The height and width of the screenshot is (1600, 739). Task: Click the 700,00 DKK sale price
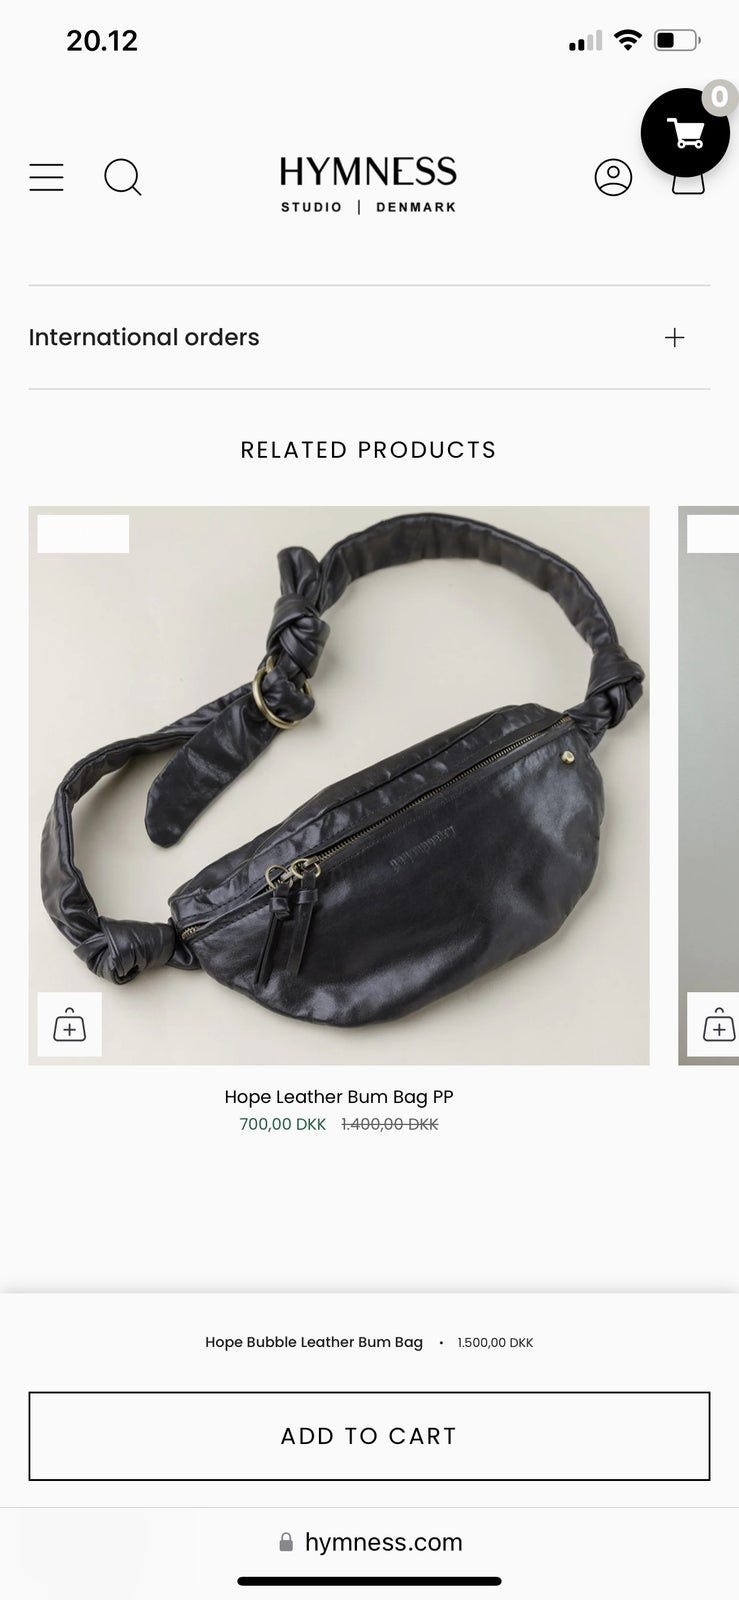283,1124
